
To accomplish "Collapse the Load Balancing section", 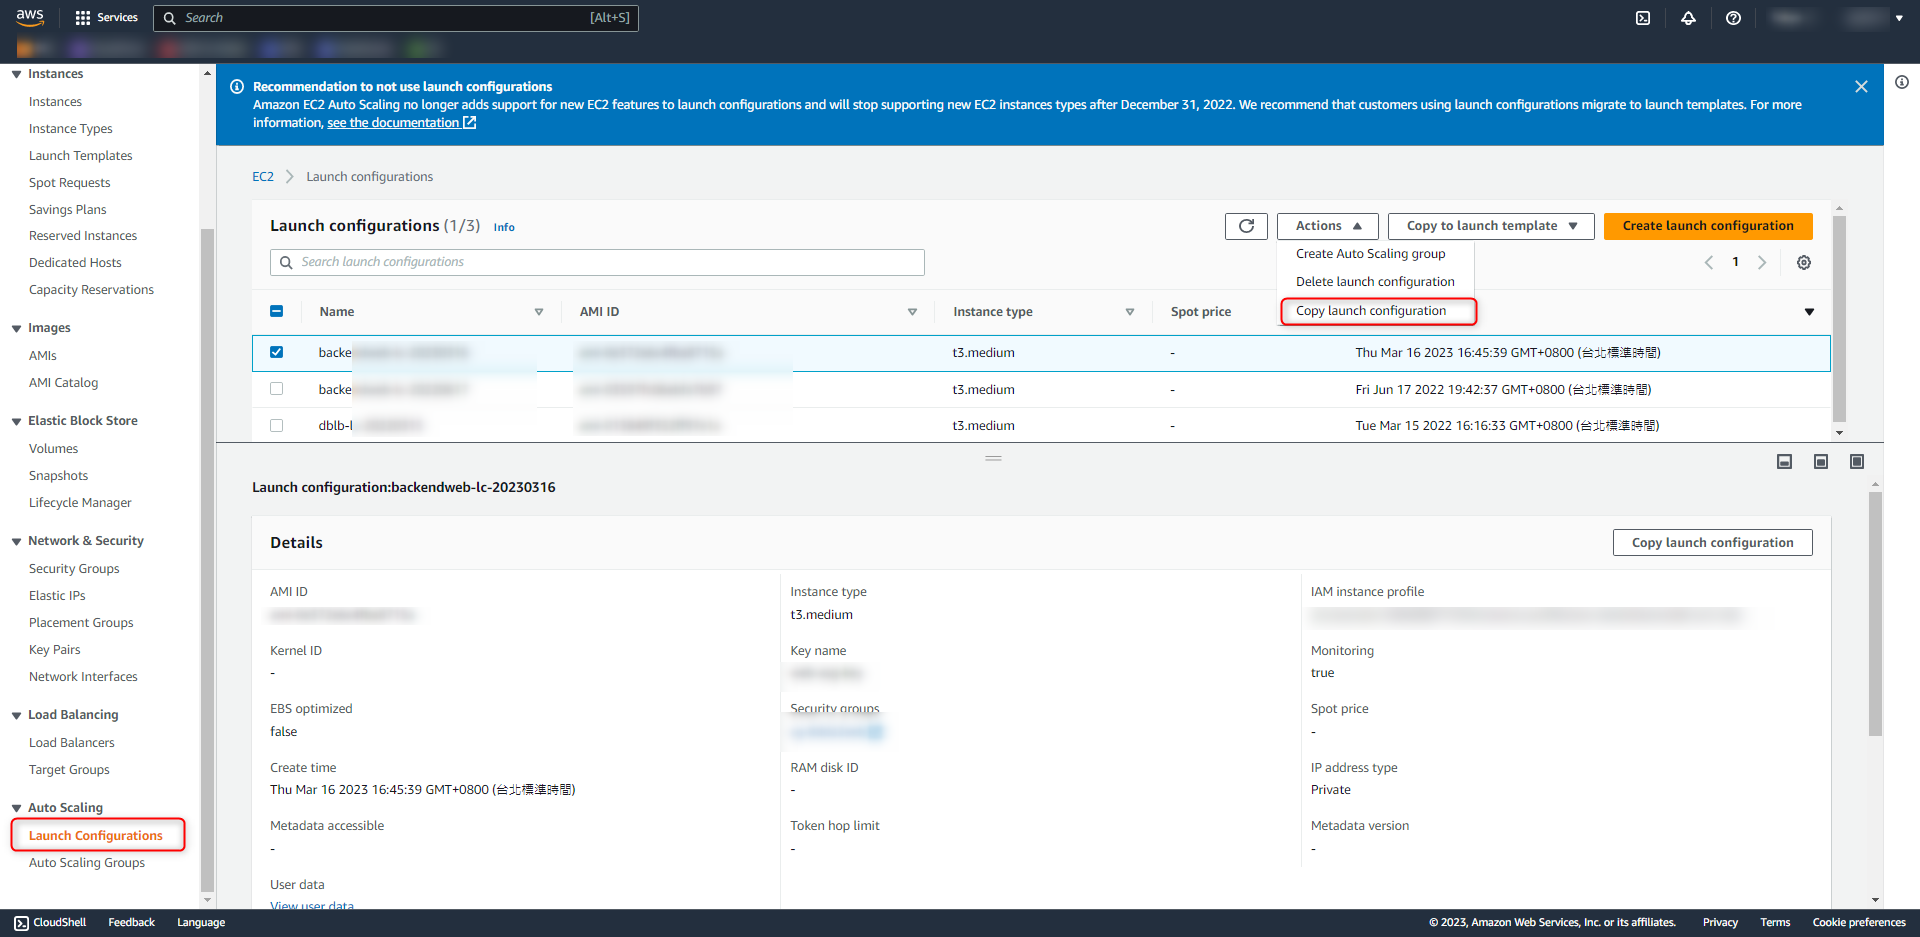I will (x=16, y=715).
